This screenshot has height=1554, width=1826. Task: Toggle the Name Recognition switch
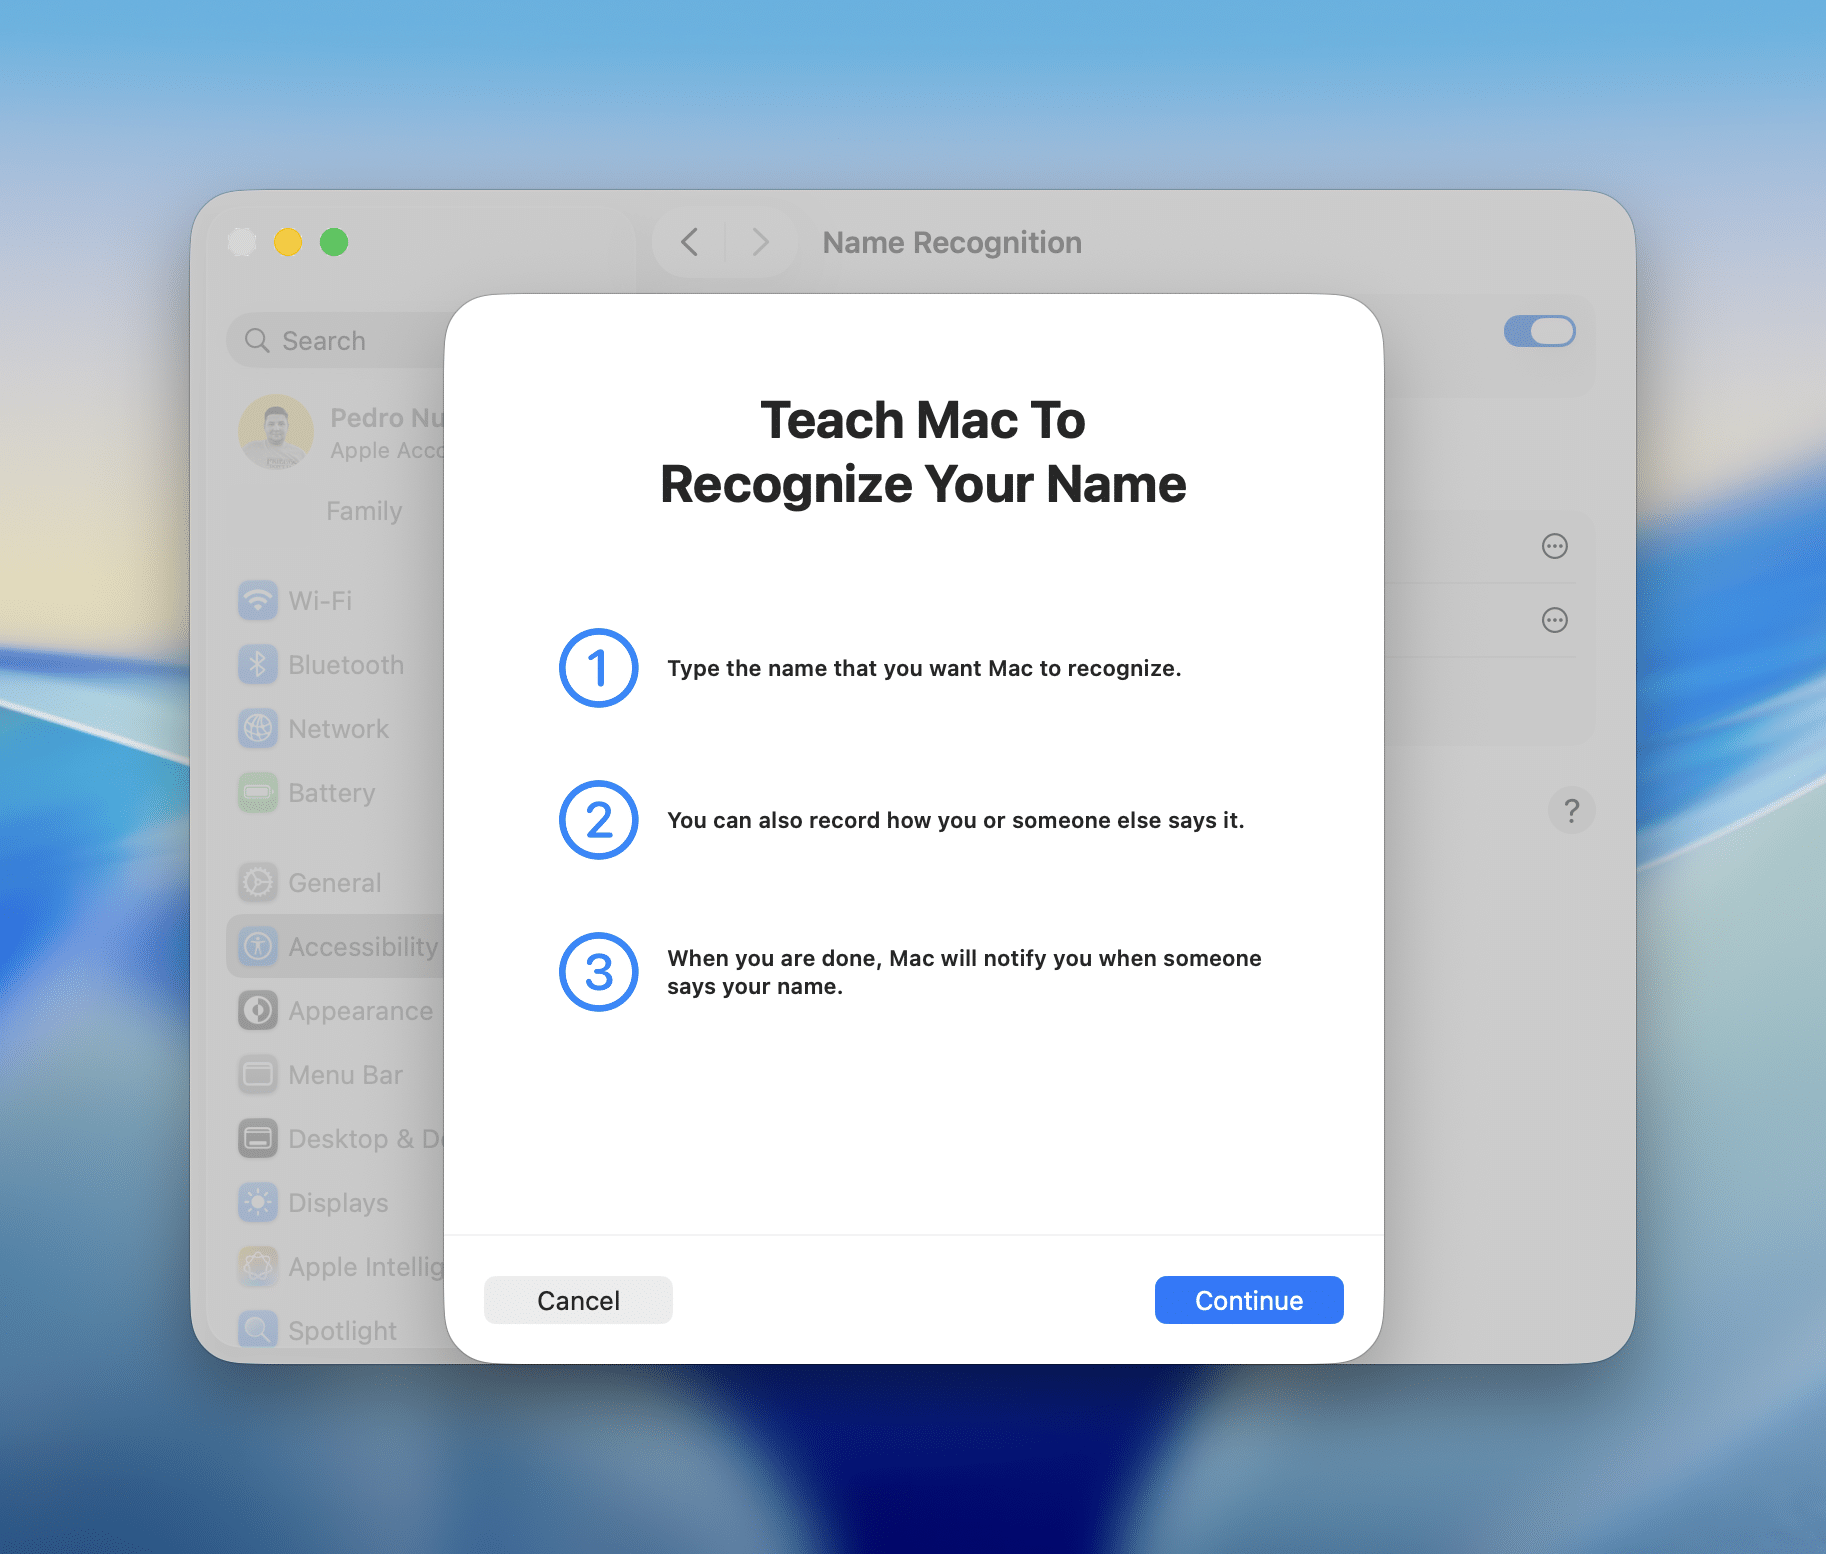click(x=1539, y=332)
